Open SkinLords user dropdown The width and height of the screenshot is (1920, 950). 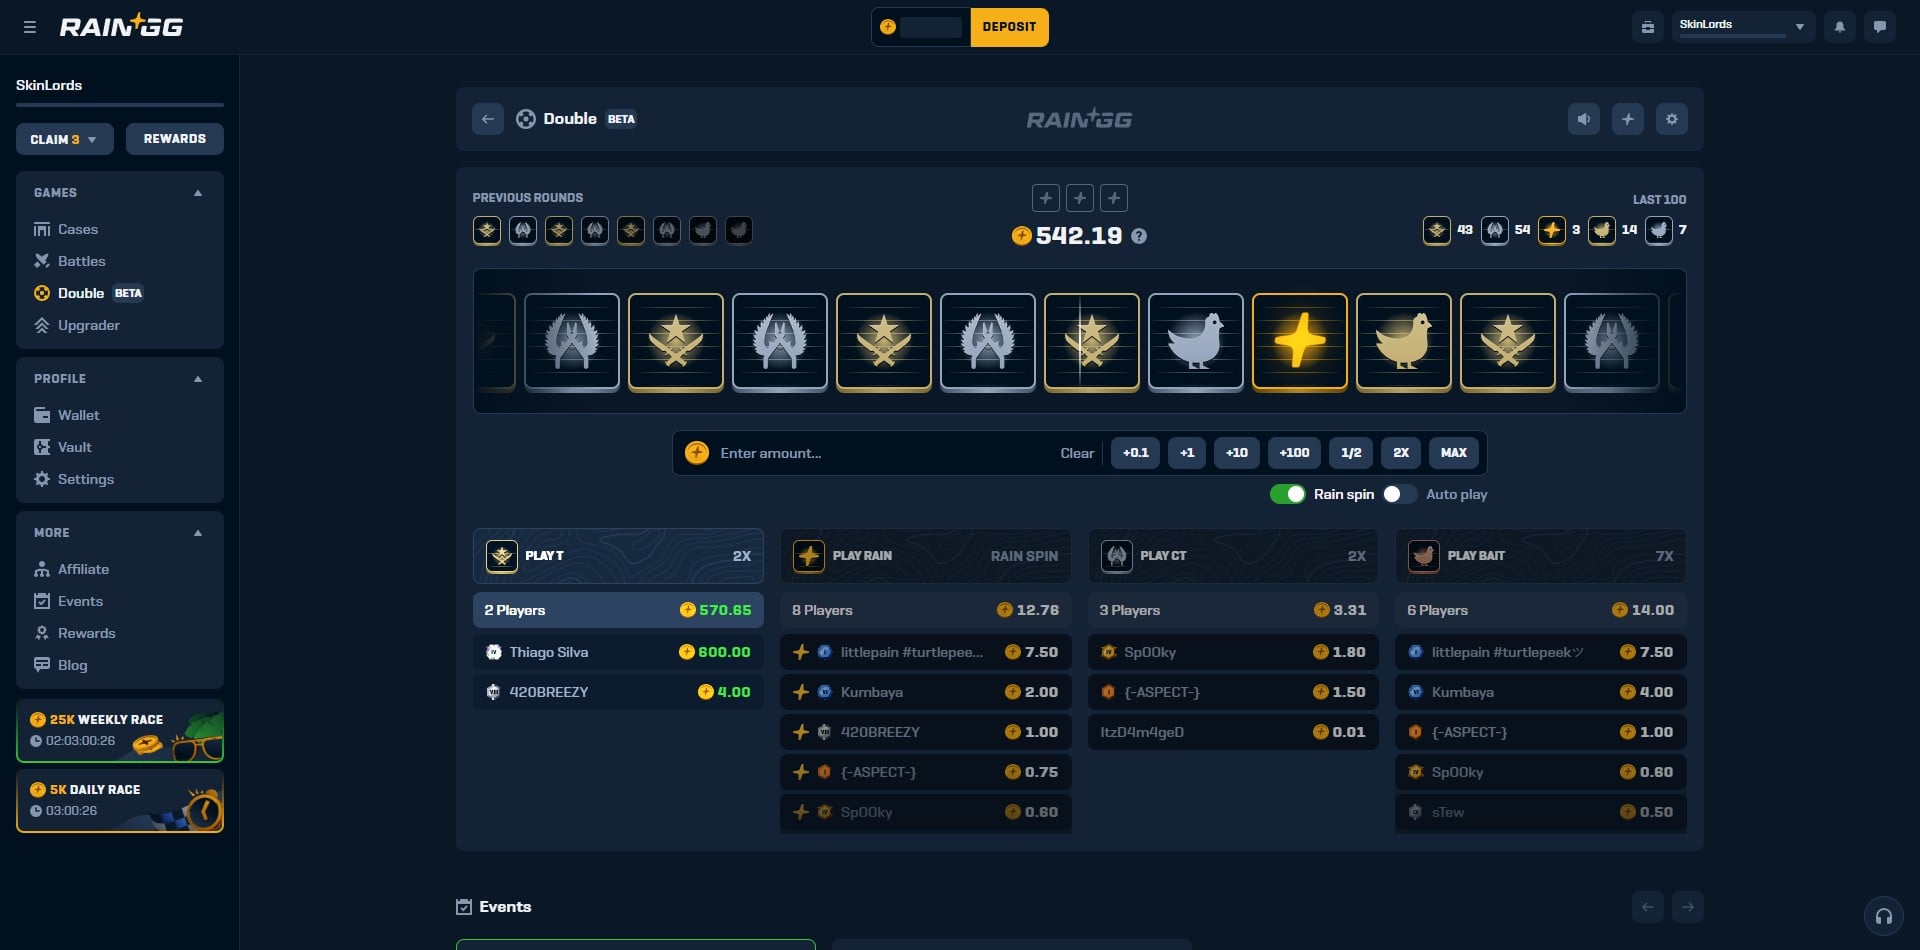point(1742,27)
